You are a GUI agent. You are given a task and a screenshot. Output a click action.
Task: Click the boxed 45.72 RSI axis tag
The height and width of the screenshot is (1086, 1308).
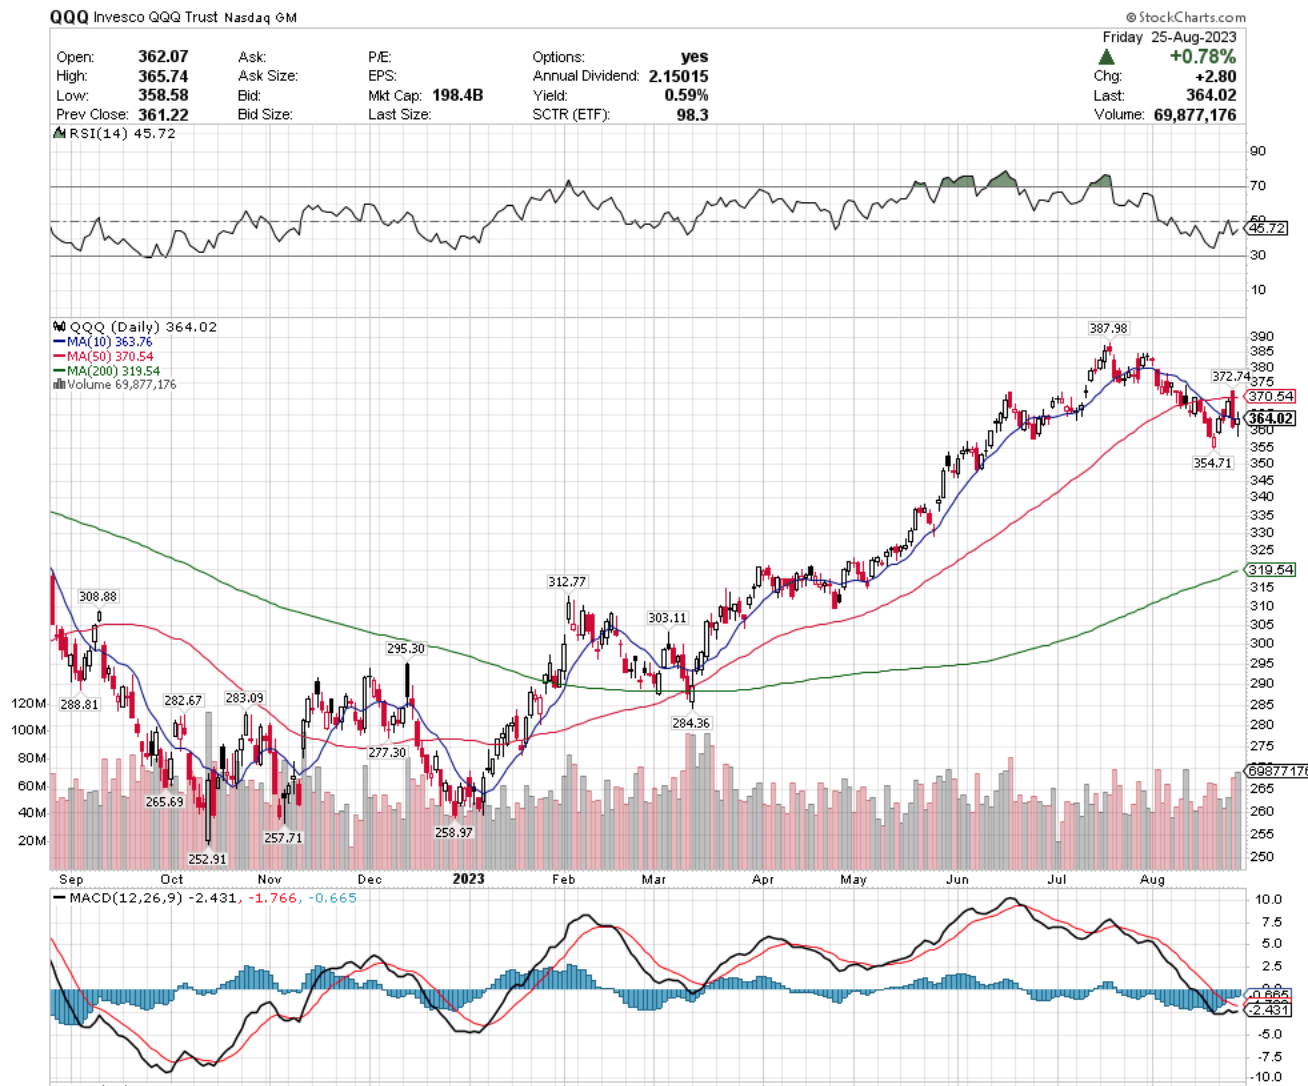tap(1268, 229)
